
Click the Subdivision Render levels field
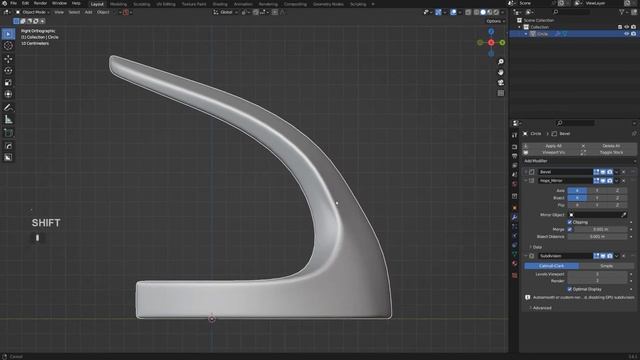tap(597, 281)
